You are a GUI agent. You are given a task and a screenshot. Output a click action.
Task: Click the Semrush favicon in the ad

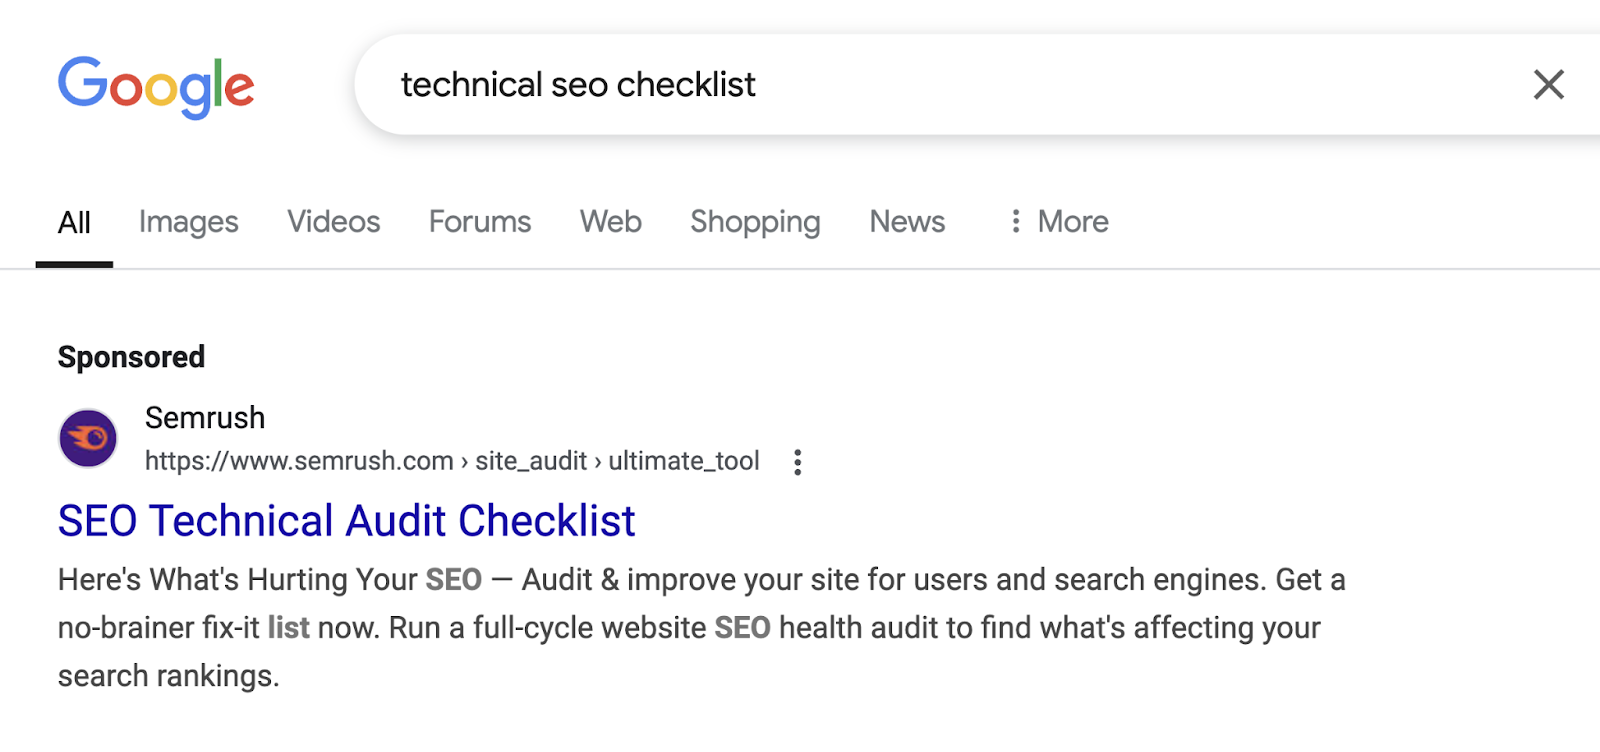click(x=88, y=438)
